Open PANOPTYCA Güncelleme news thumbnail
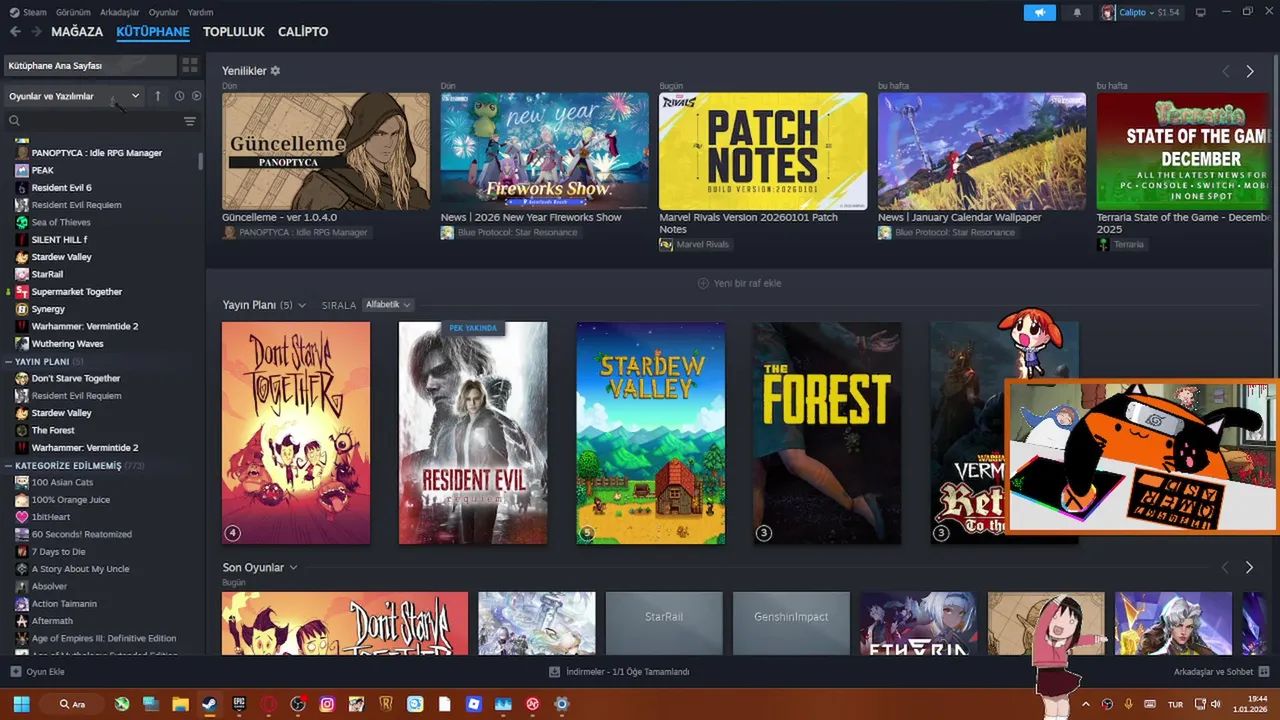Screen dimensions: 1280x720 (x=326, y=151)
